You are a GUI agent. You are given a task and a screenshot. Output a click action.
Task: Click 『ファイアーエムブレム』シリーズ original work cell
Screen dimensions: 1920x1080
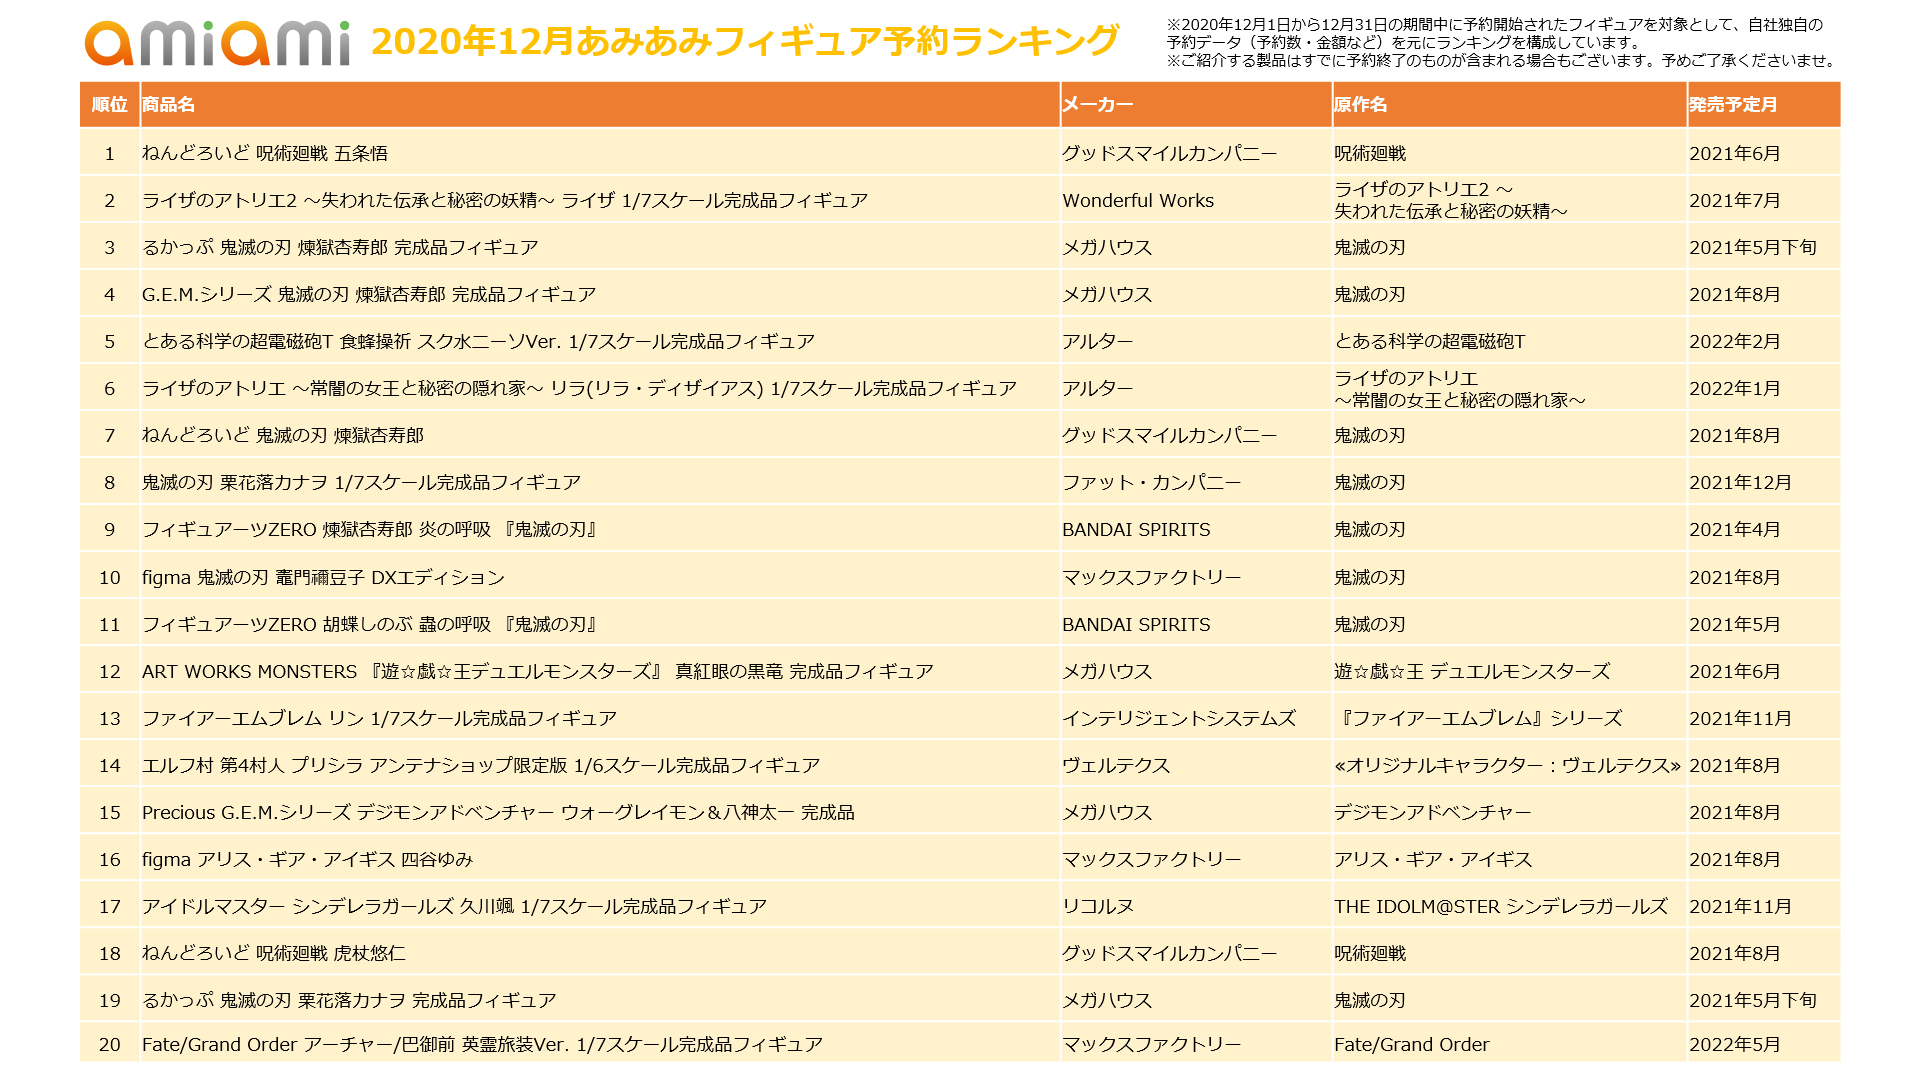coord(1479,718)
